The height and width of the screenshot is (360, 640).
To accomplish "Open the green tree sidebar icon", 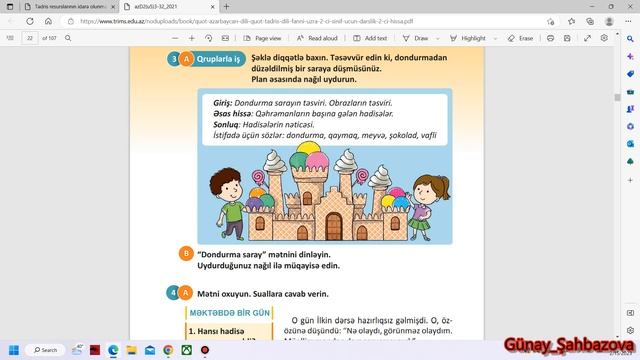I will (630, 162).
